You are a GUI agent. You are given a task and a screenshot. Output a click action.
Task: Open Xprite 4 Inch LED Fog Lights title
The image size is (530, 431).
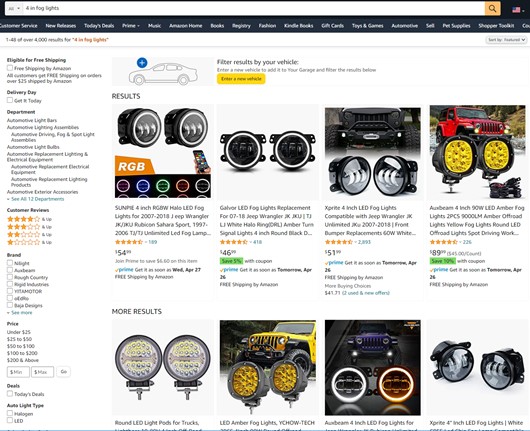370,220
